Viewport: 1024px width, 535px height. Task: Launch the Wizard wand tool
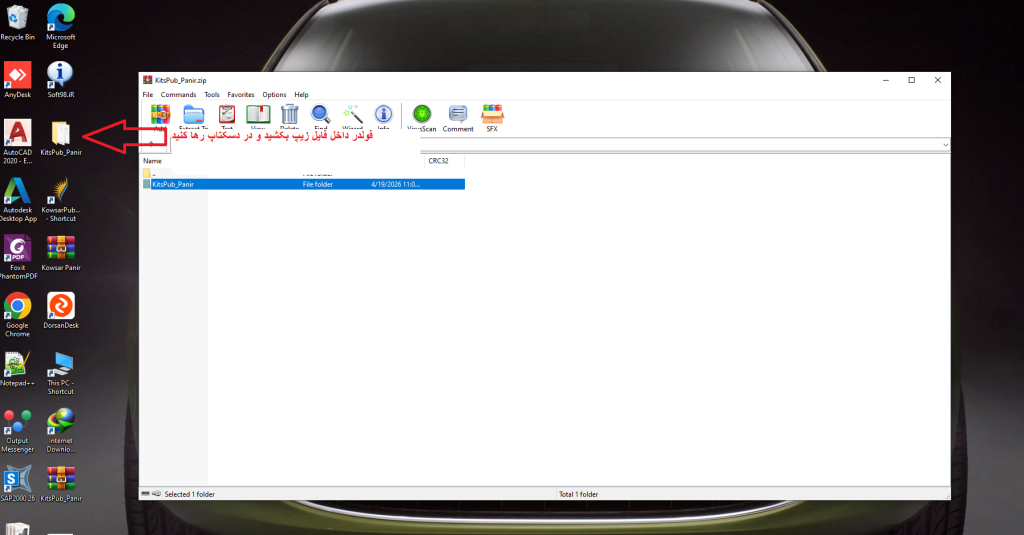(x=352, y=115)
